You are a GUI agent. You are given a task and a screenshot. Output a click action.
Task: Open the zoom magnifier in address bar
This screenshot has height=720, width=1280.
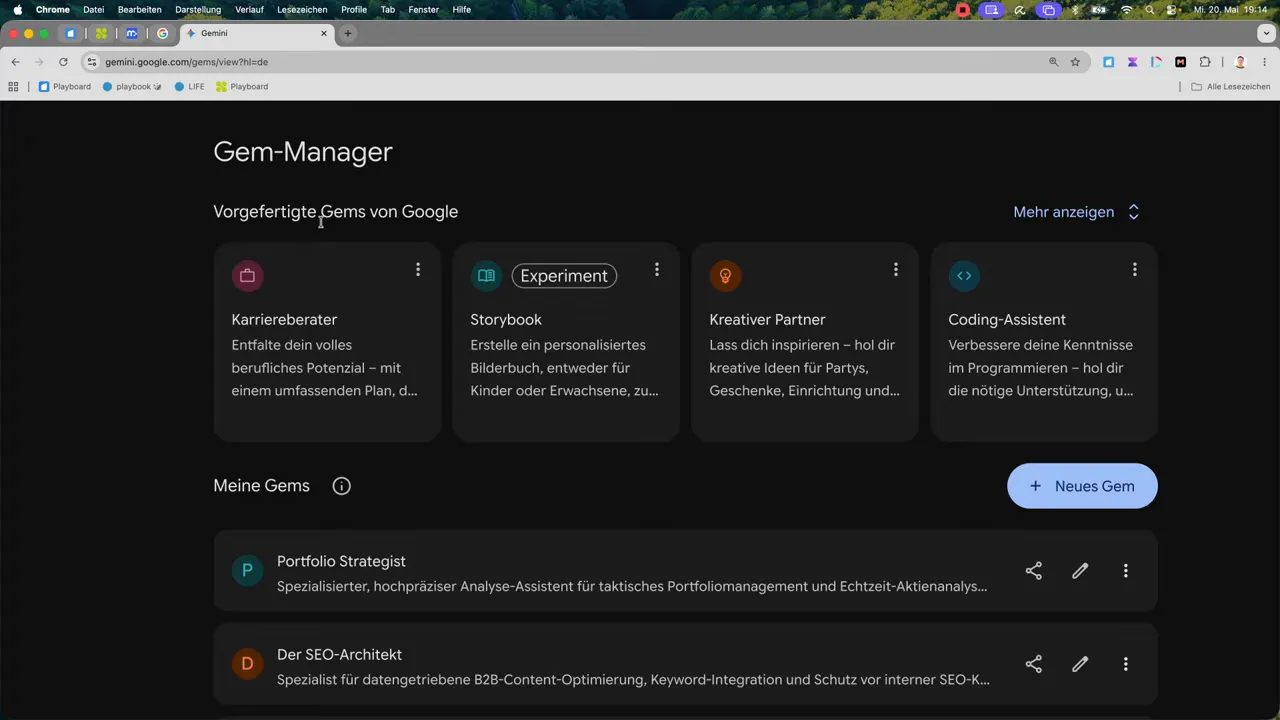pyautogui.click(x=1053, y=62)
